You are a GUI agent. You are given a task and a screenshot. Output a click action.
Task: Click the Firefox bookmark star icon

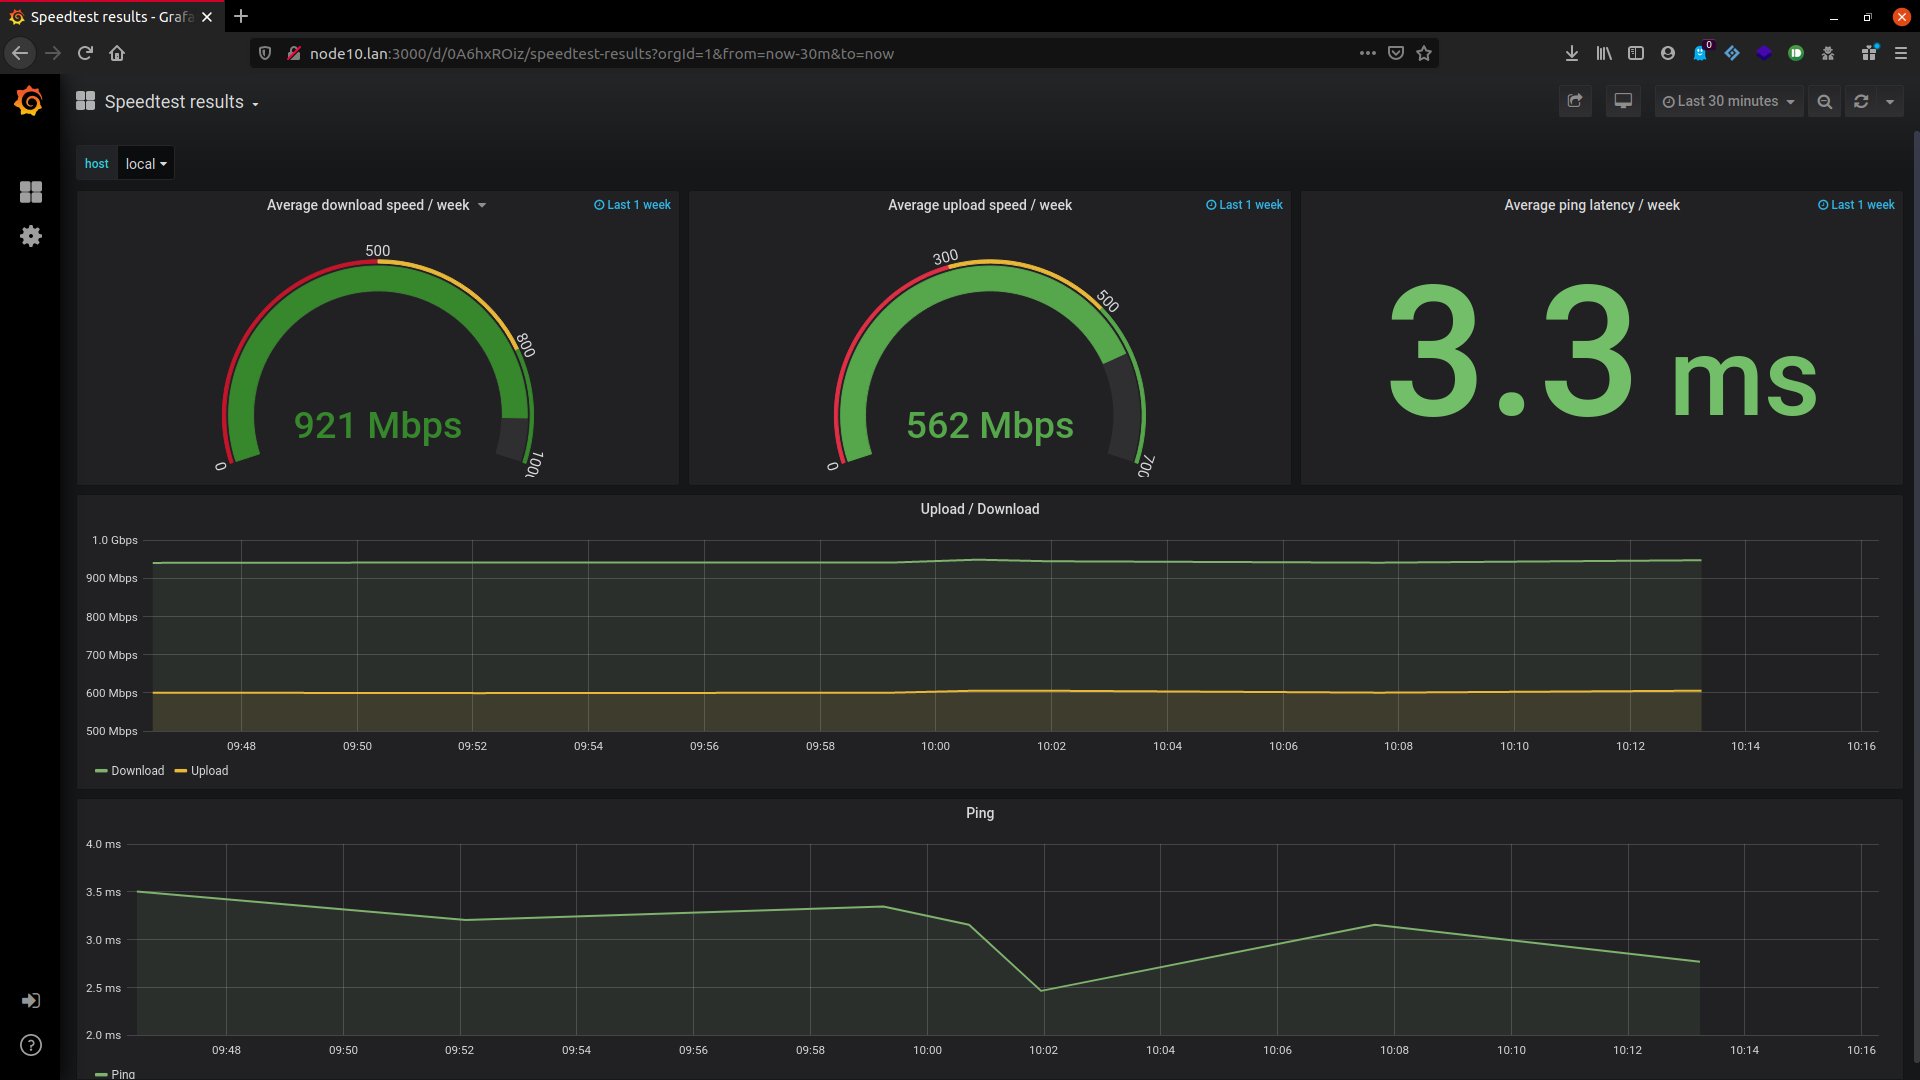(x=1424, y=54)
